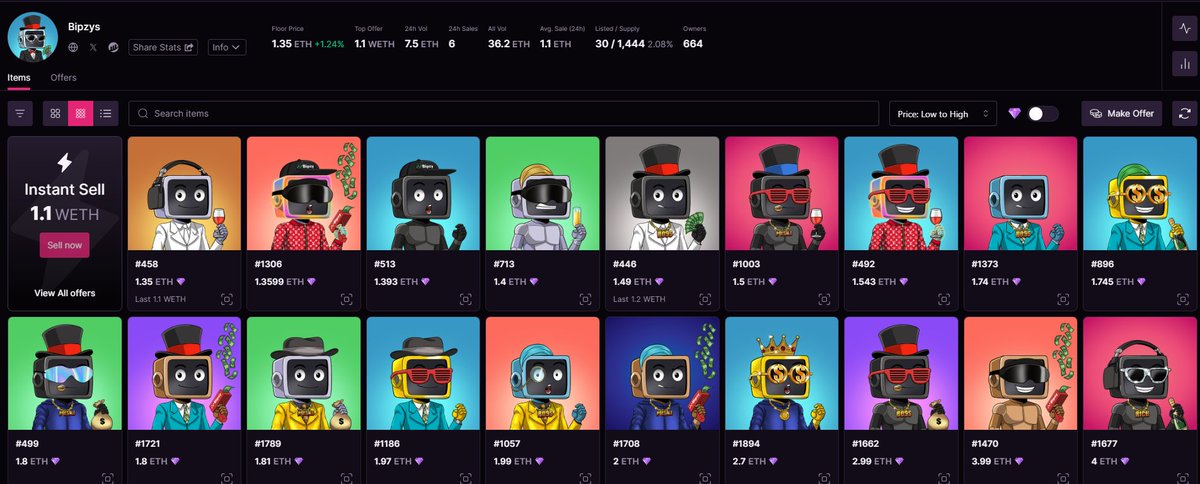Click the Sell now button
The image size is (1200, 484).
(x=64, y=245)
